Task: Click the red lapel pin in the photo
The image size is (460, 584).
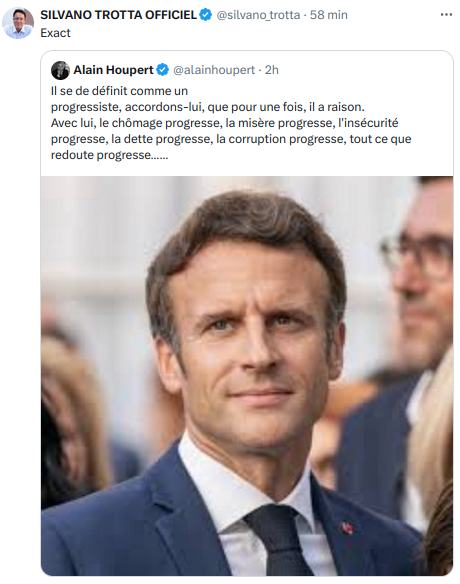Action: 348,528
